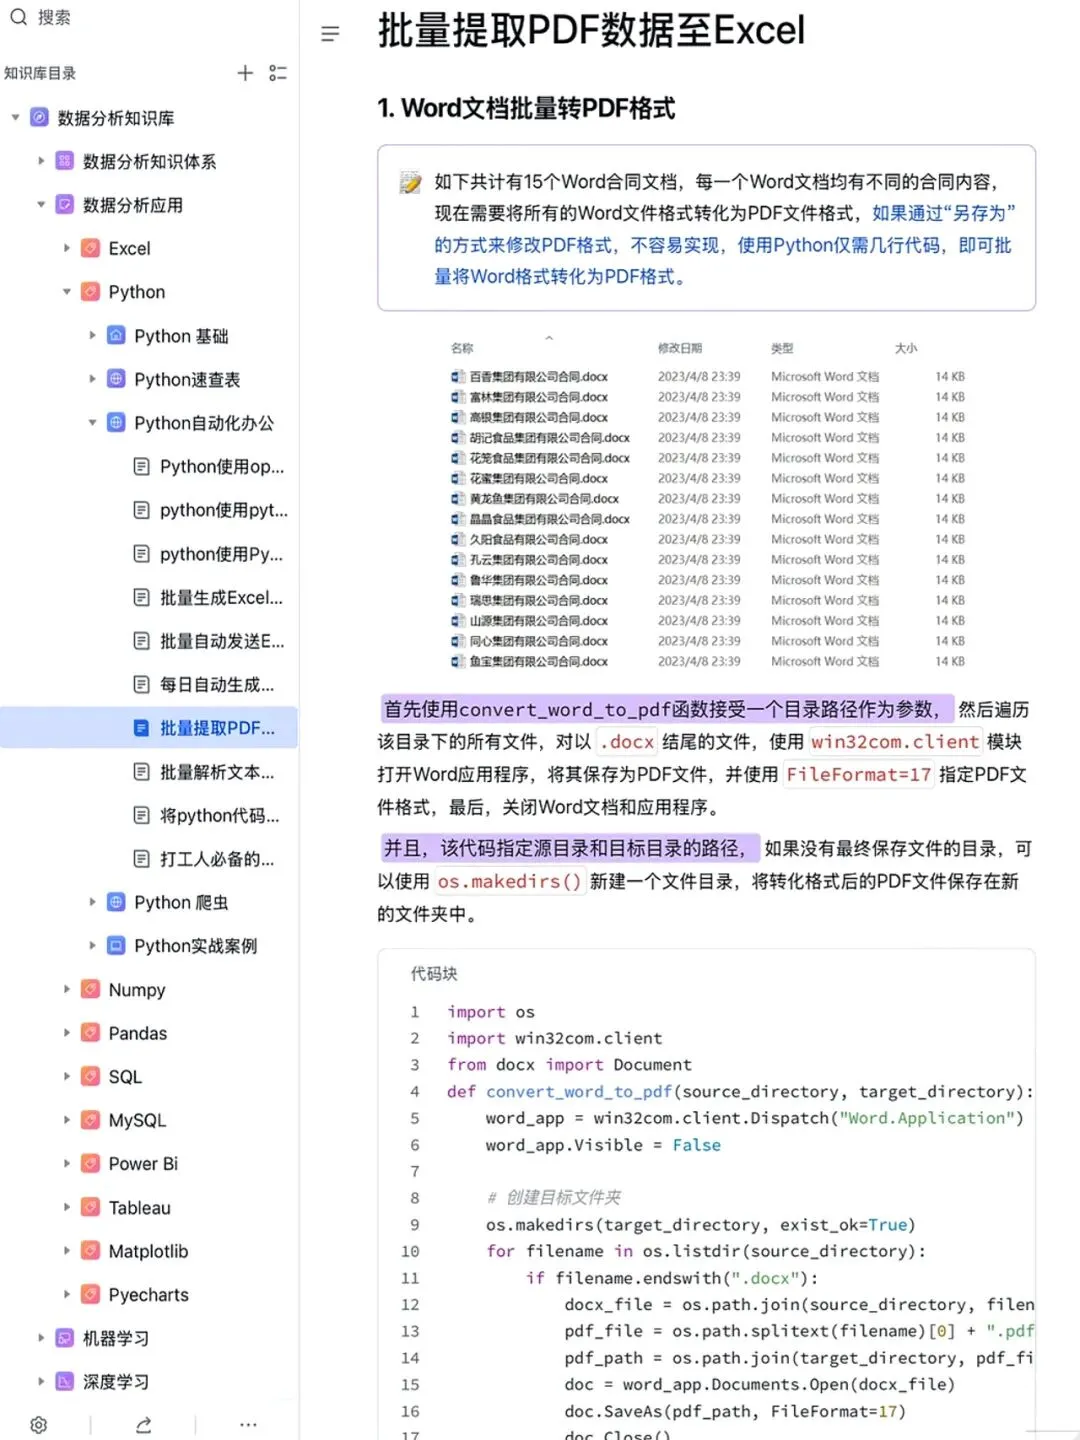1080x1440 pixels.
Task: Select the Pyecharts tree item
Action: click(148, 1295)
